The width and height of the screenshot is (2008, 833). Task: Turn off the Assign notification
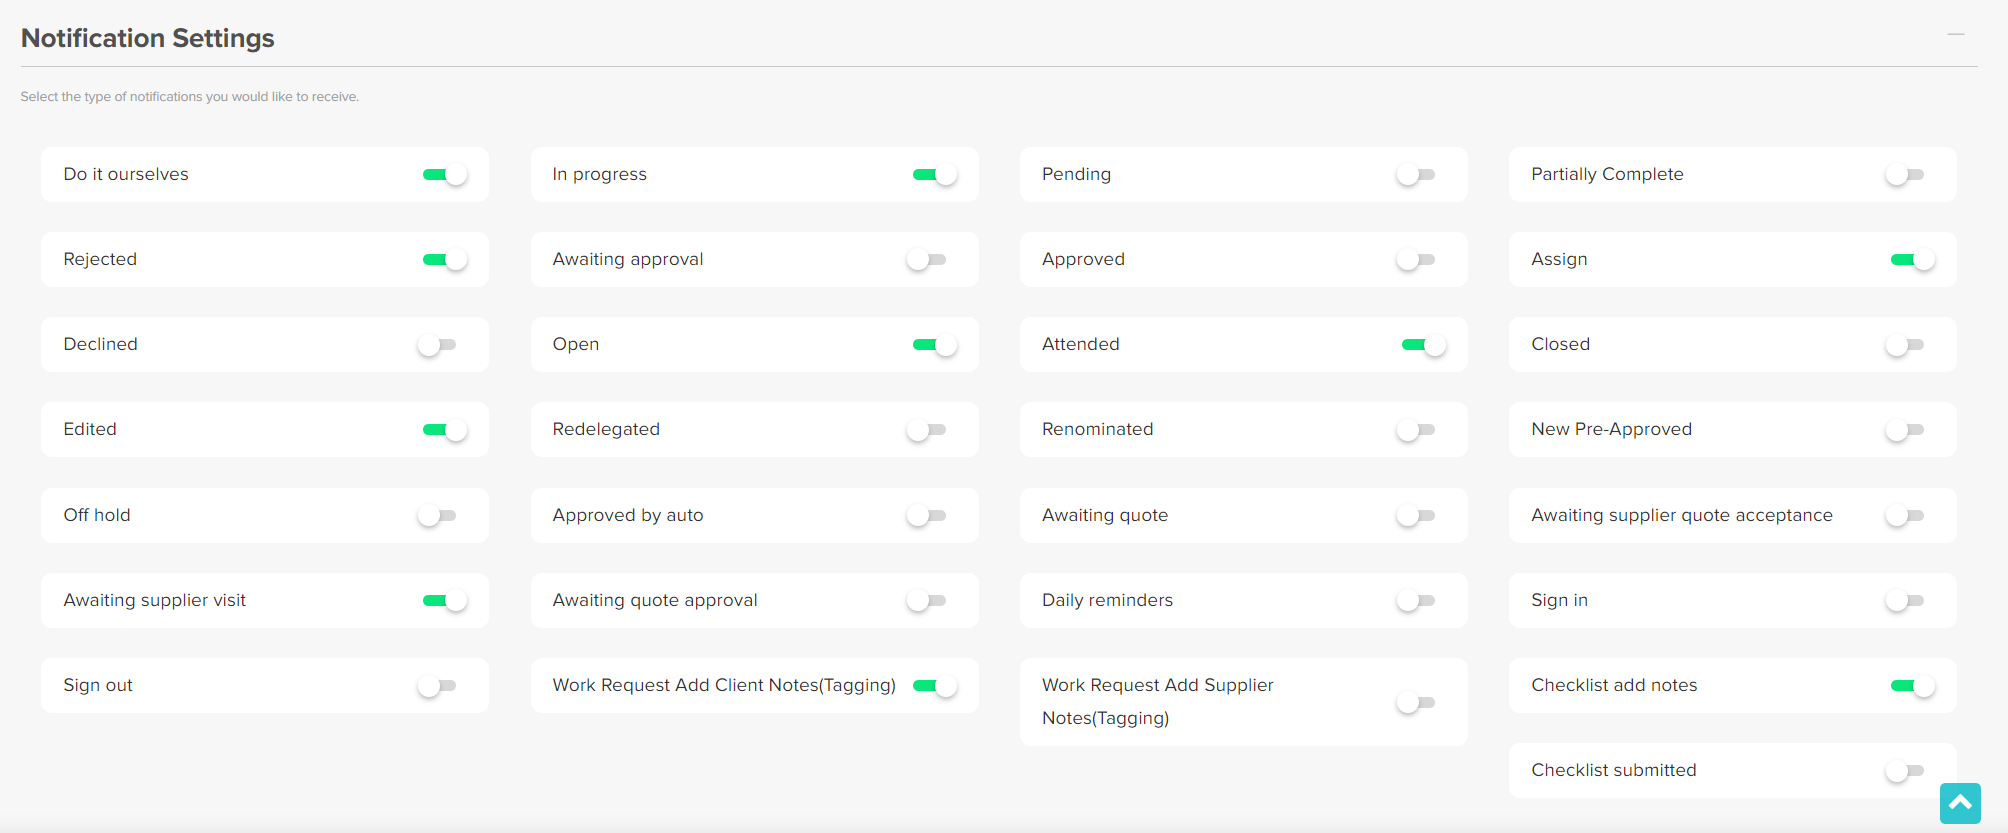[1913, 260]
